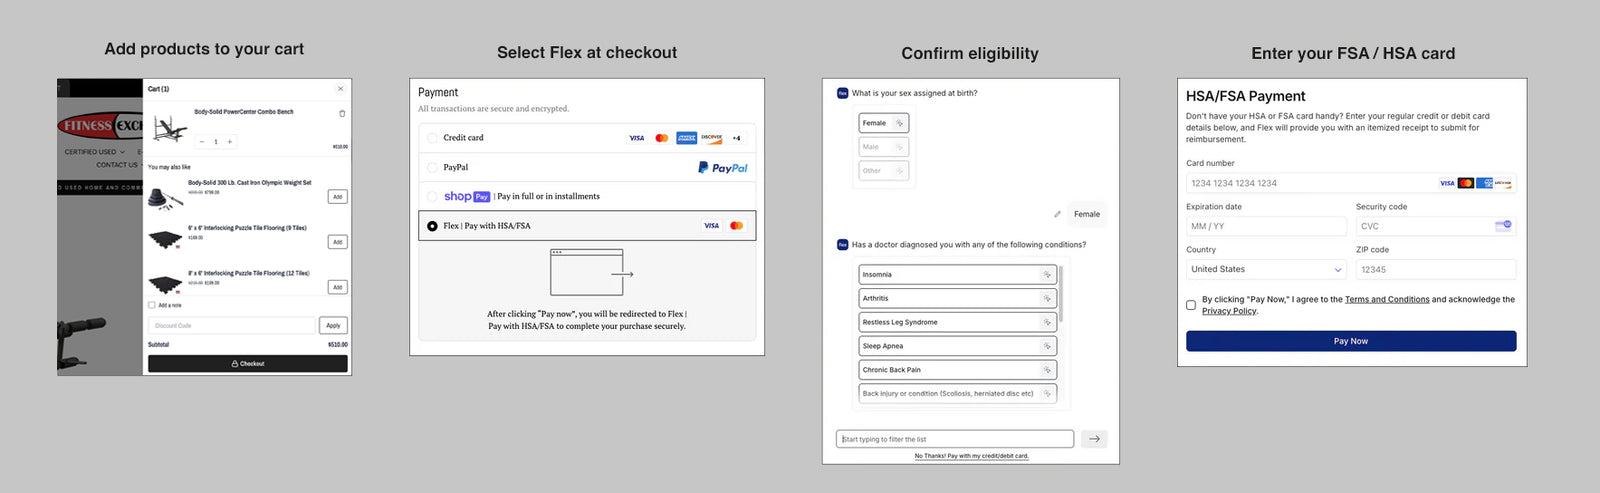The height and width of the screenshot is (493, 1600).
Task: Click the PayPal logo
Action: pos(723,168)
